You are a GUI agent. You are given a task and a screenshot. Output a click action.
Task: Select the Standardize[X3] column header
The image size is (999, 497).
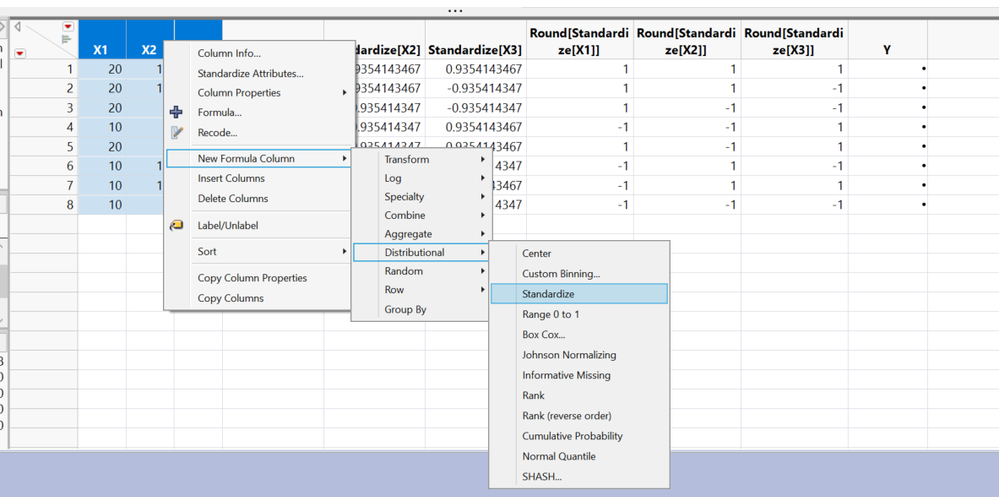pyautogui.click(x=476, y=40)
